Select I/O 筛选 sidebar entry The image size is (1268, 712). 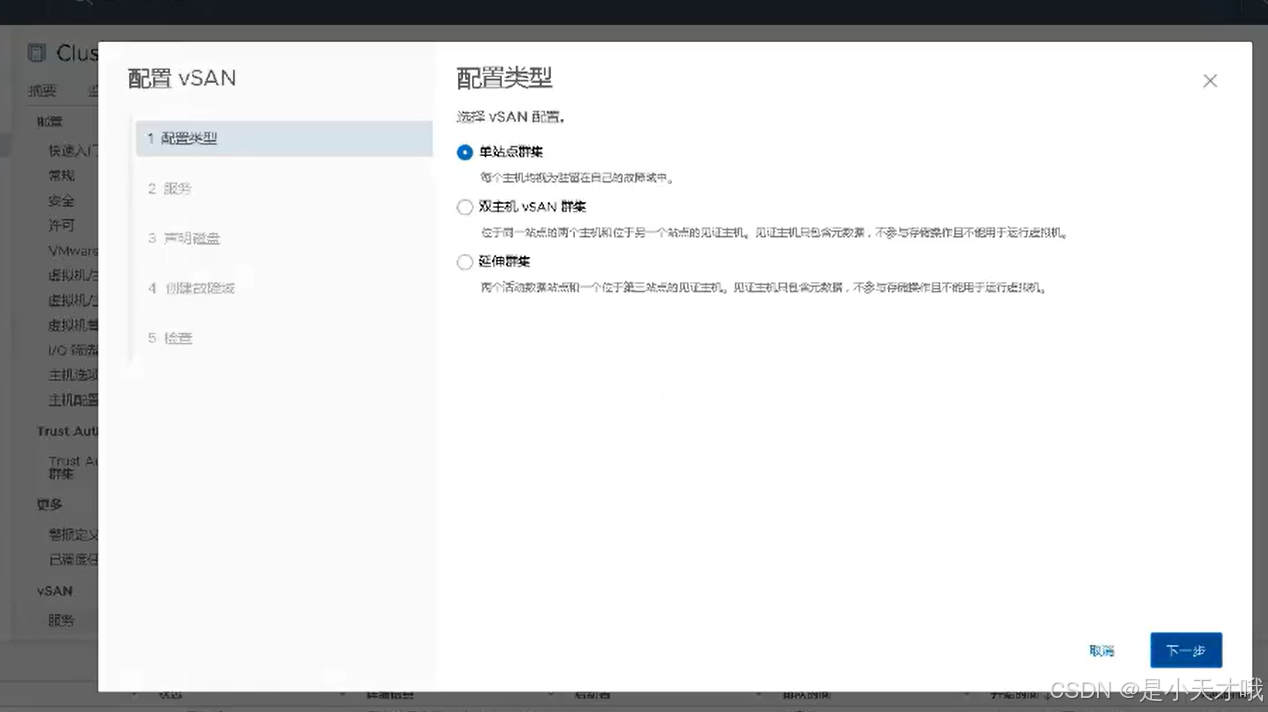pos(73,350)
